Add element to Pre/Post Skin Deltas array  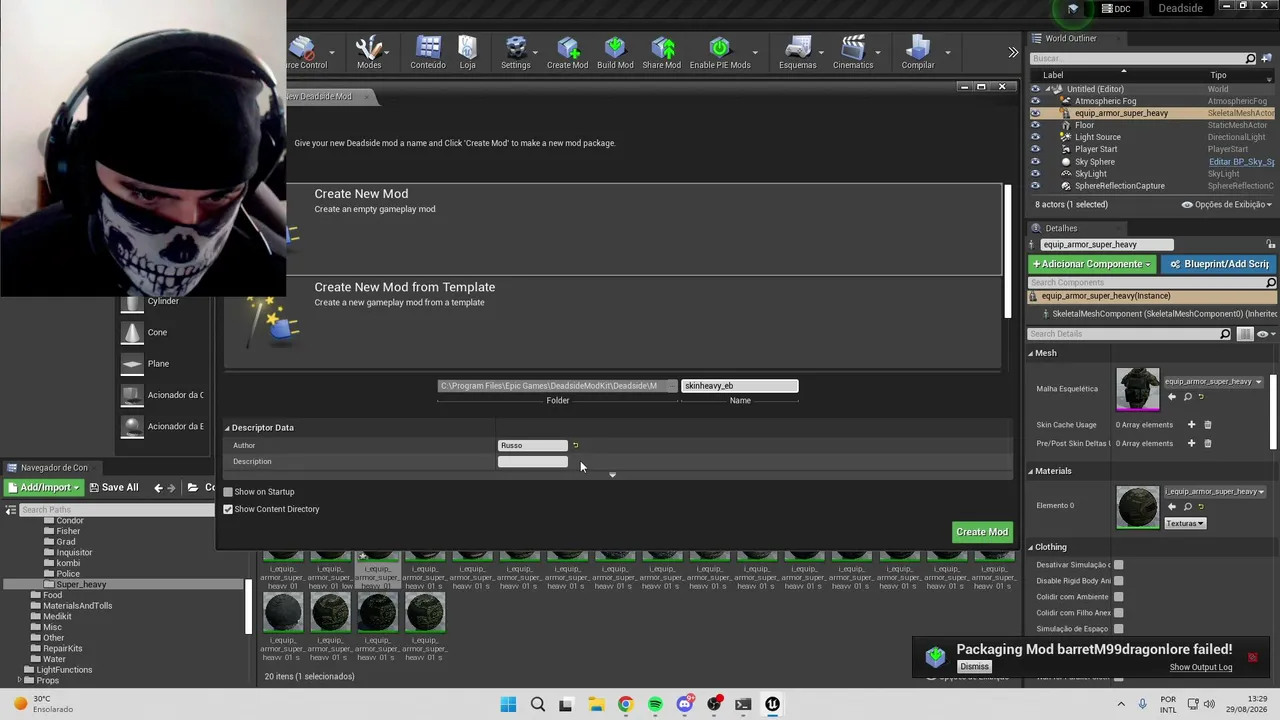pos(1191,443)
